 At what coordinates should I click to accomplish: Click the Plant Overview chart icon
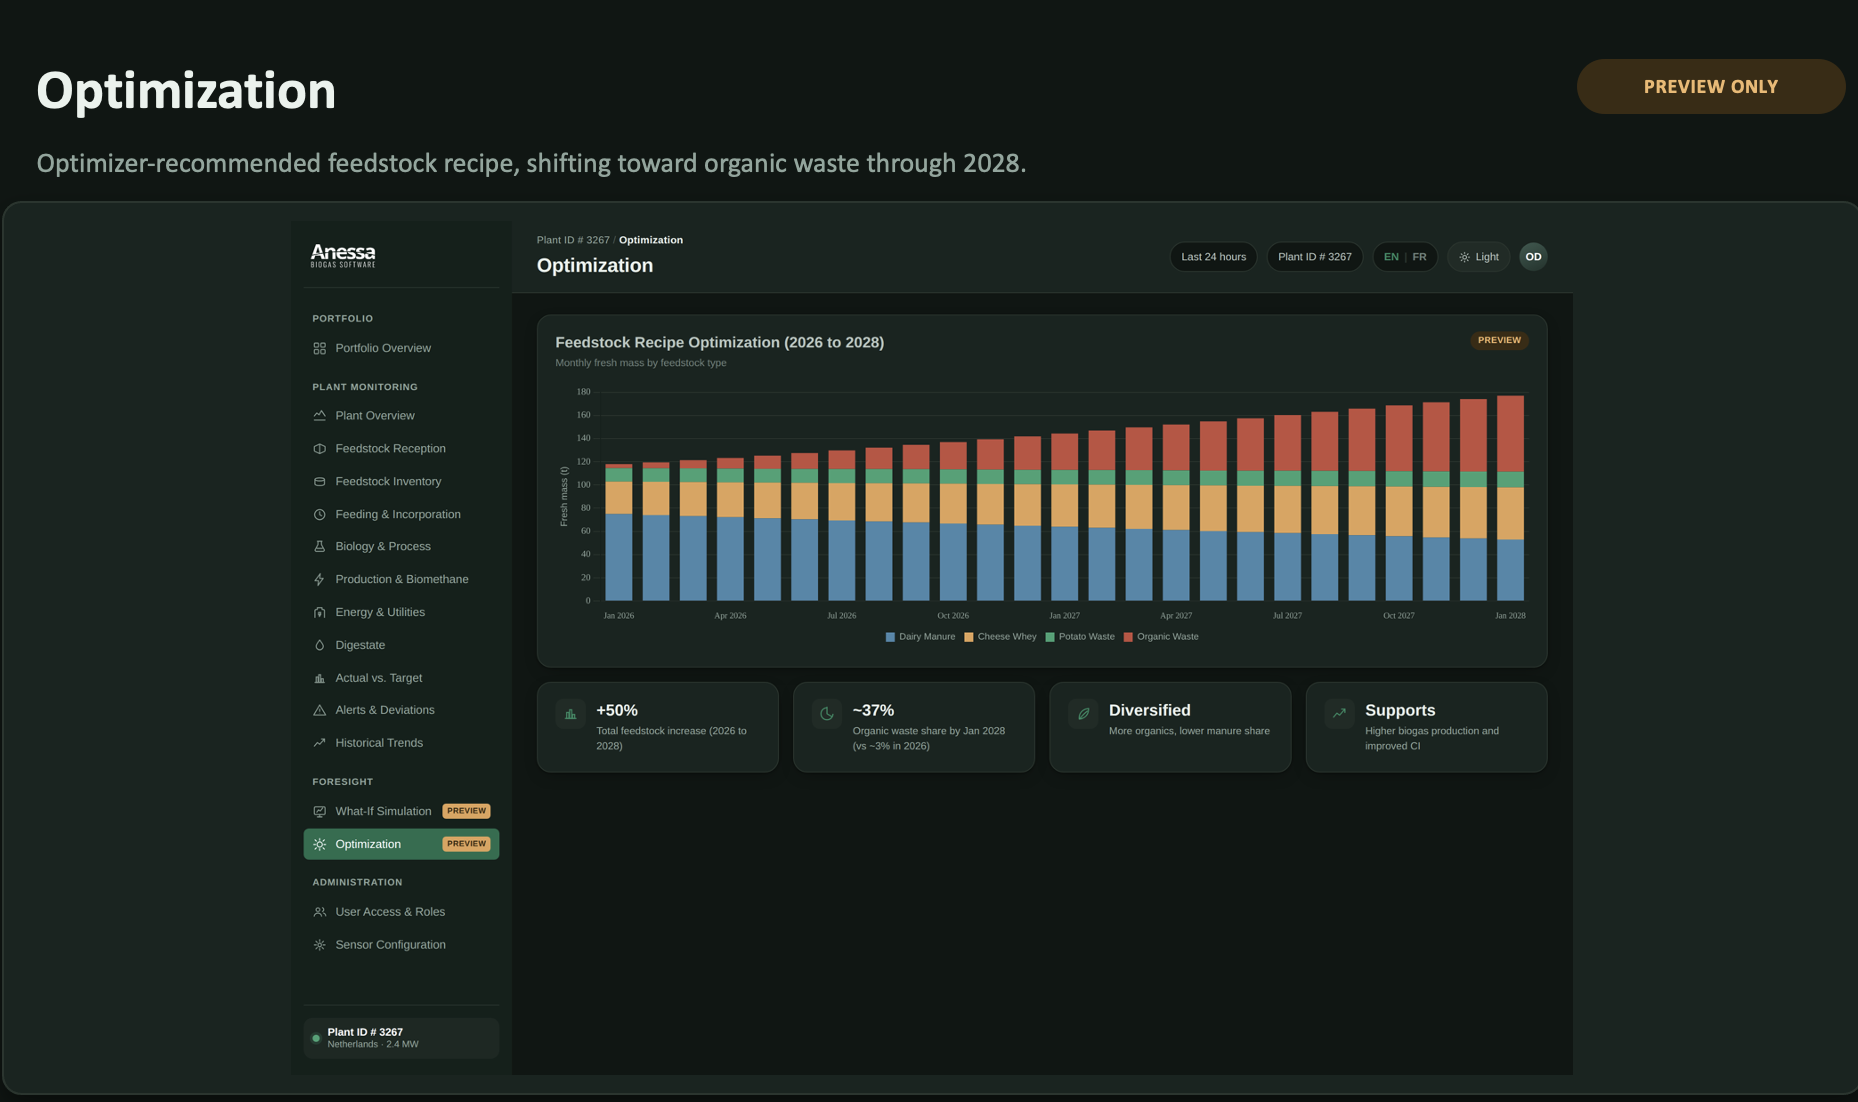pyautogui.click(x=319, y=415)
